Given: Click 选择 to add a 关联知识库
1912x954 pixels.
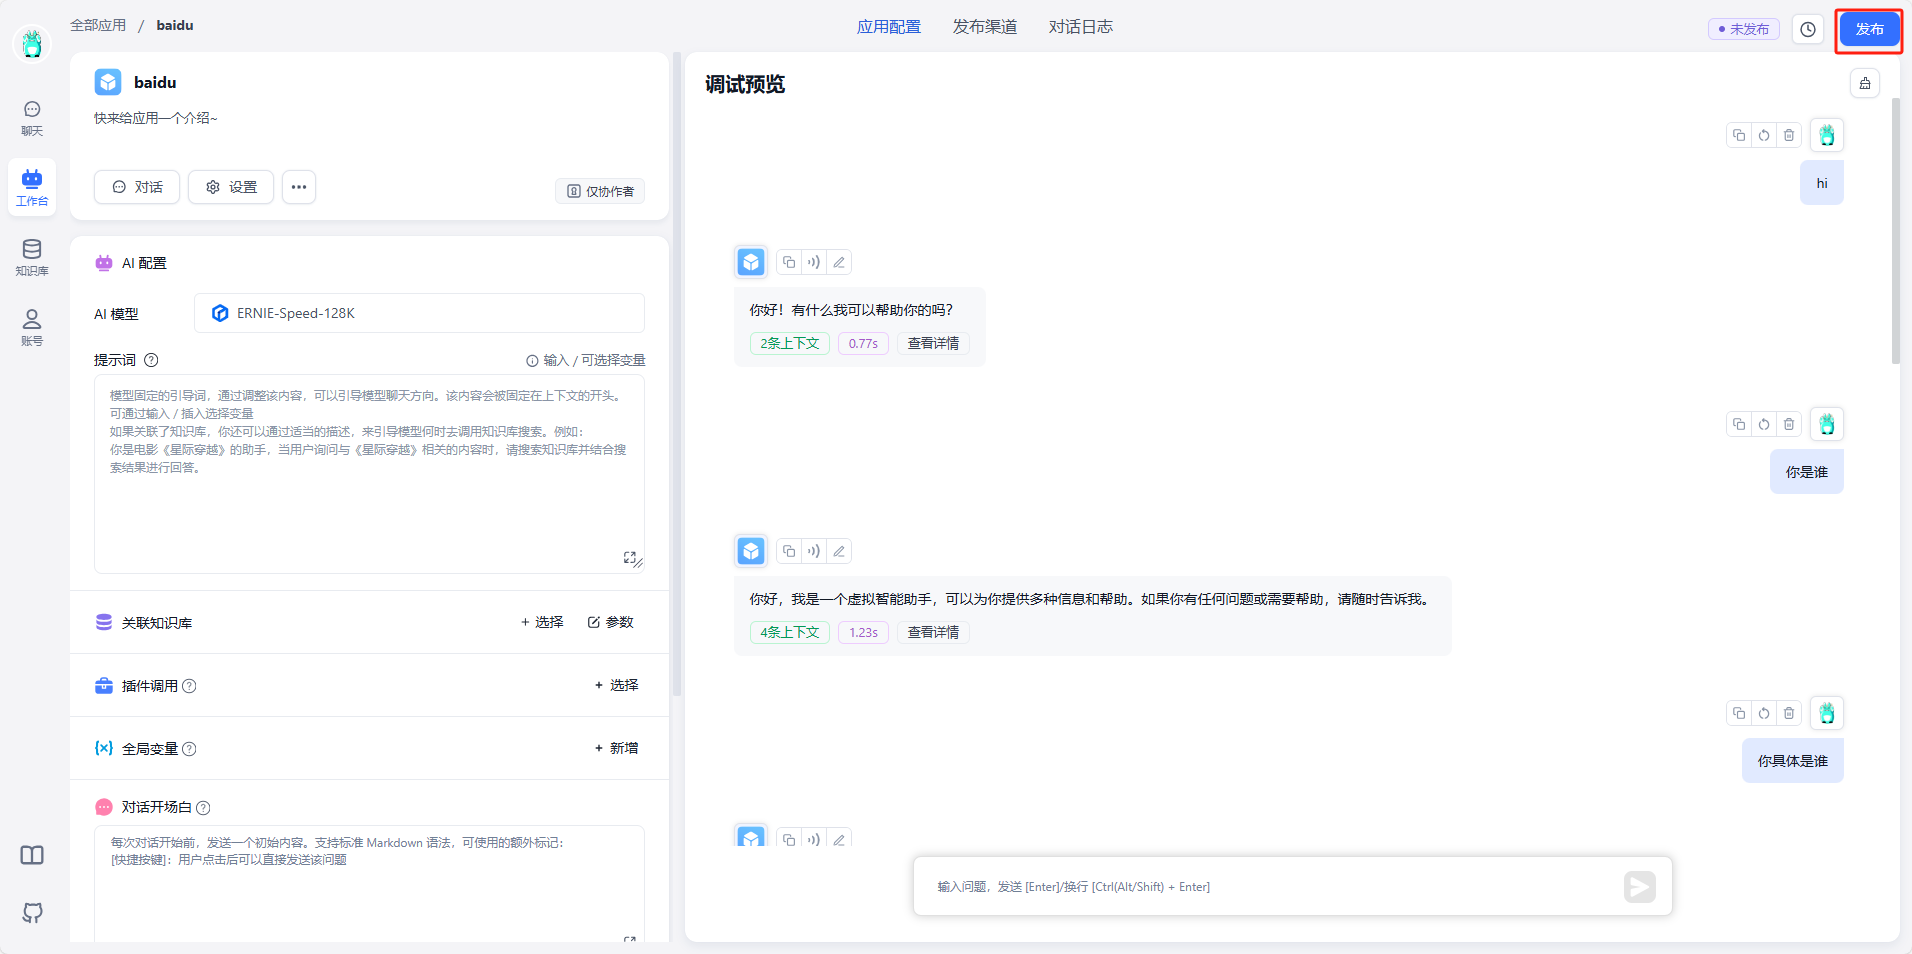Looking at the screenshot, I should (542, 622).
